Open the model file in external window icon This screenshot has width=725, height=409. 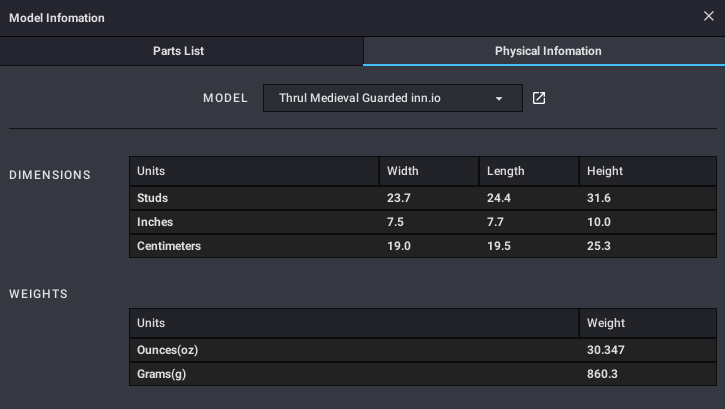pos(539,99)
